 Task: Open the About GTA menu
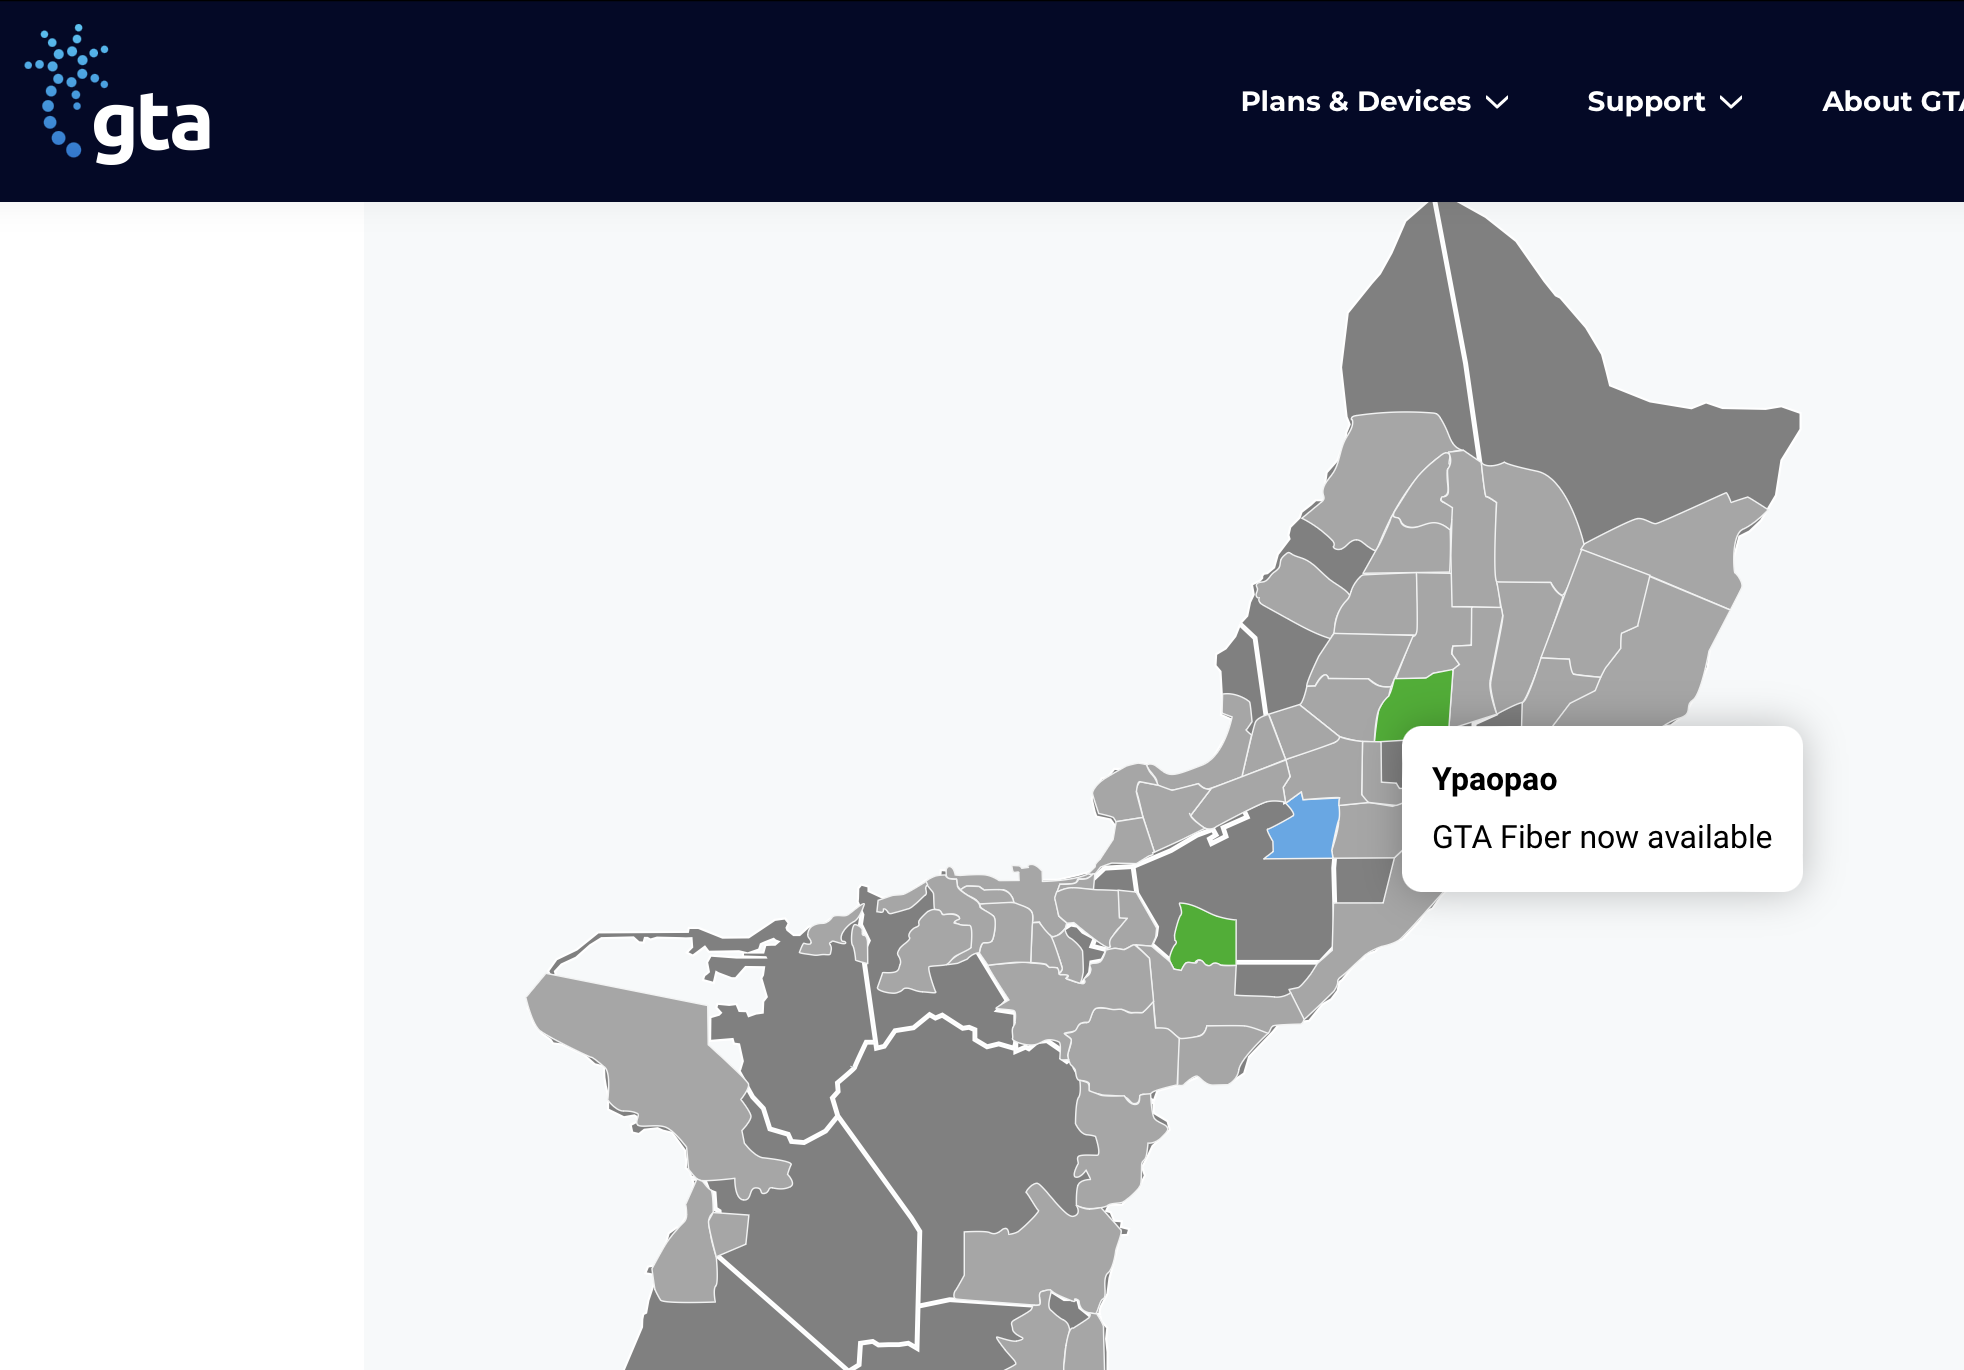[1892, 102]
